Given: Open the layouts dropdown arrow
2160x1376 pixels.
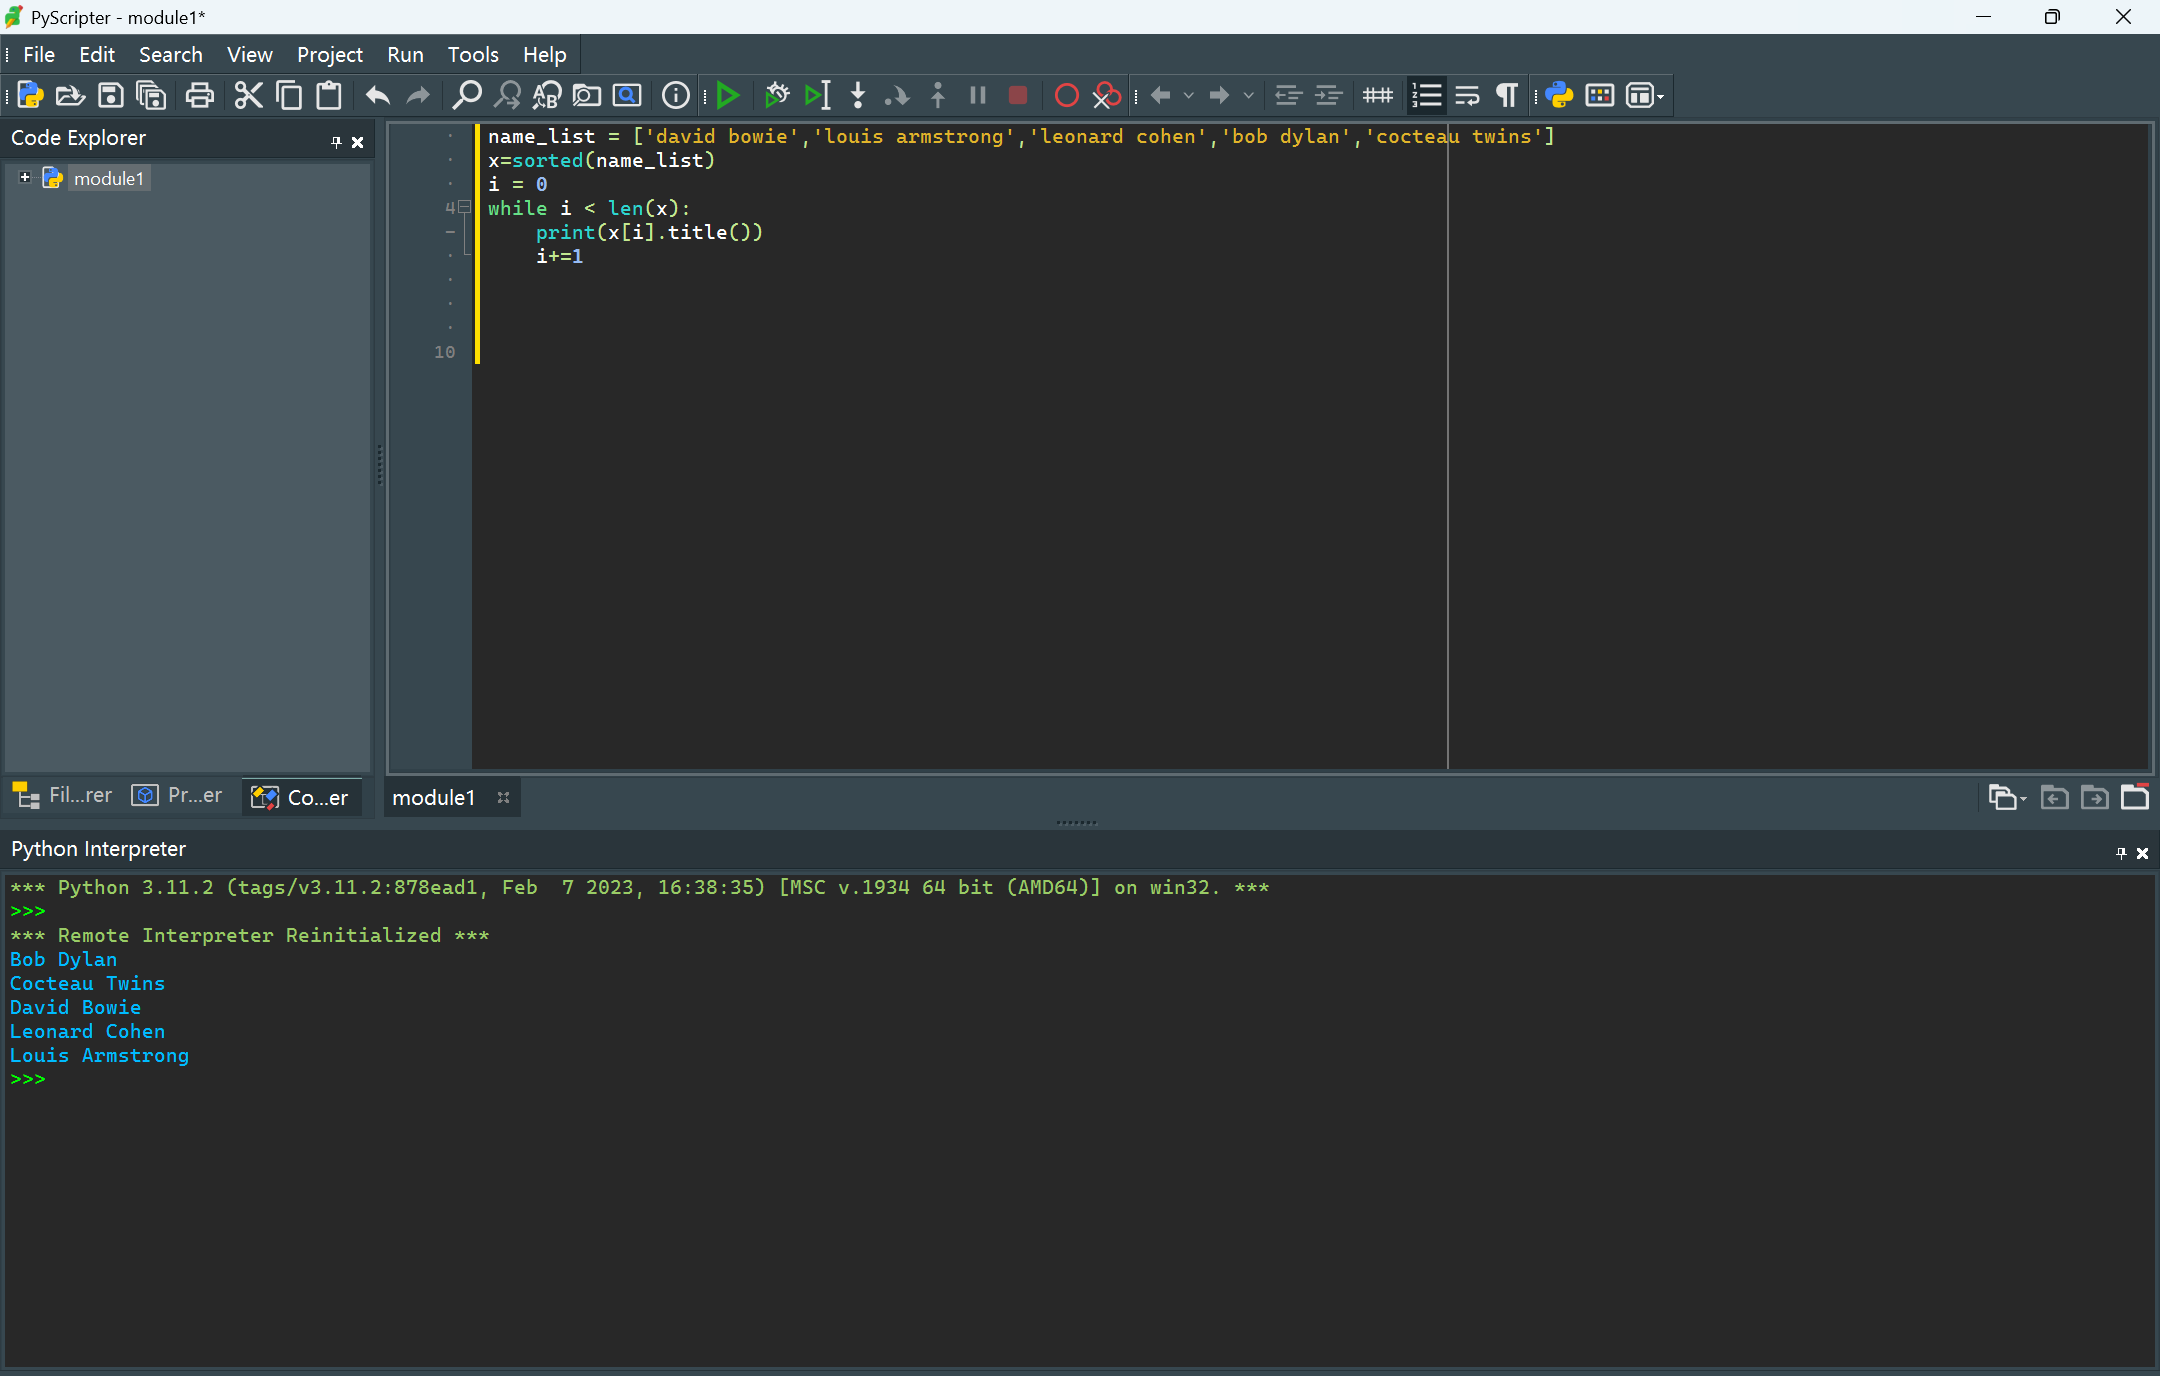Looking at the screenshot, I should tap(1661, 97).
